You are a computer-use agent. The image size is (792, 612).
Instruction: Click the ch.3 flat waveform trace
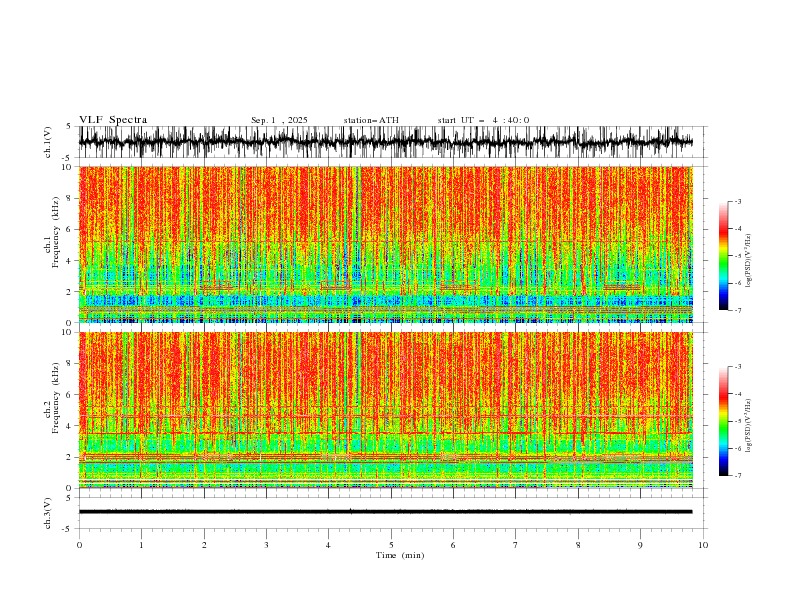(x=385, y=512)
